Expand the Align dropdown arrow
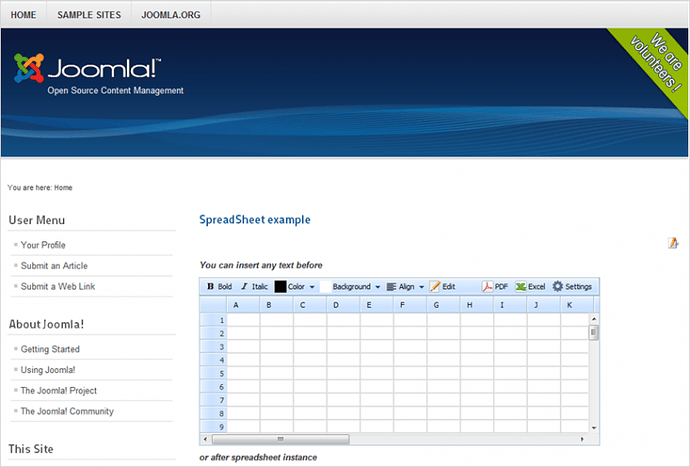The image size is (690, 467). [422, 287]
